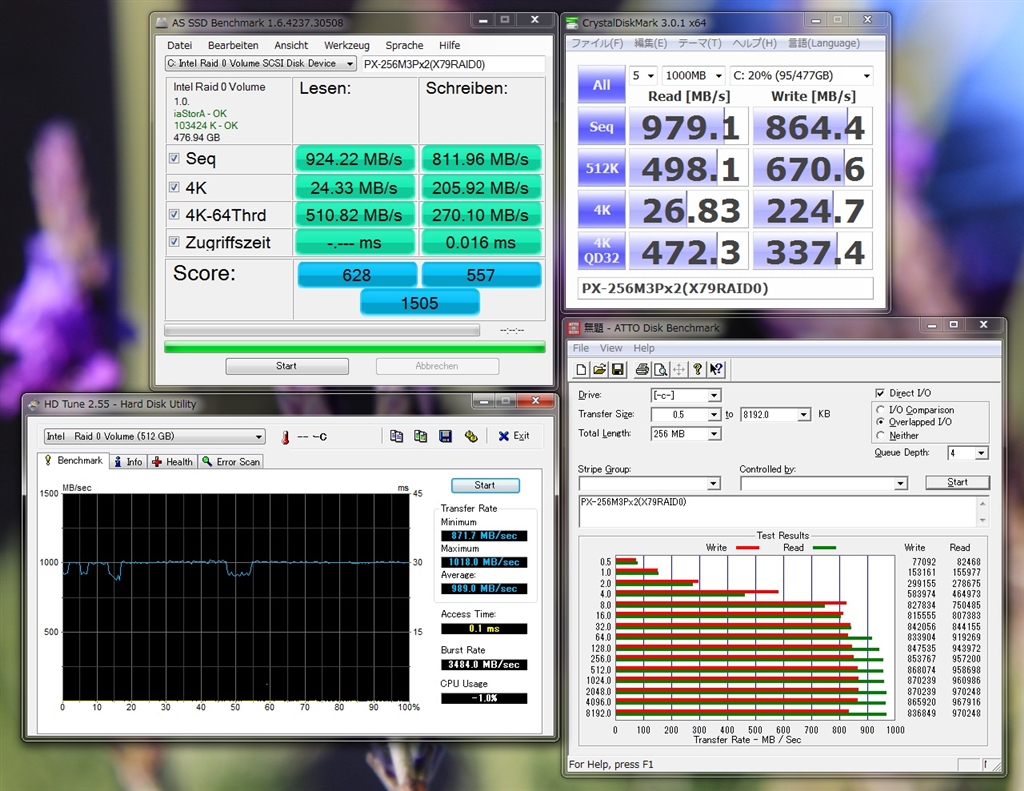Open View menu in ATTO
Viewport: 1024px width, 791px height.
pyautogui.click(x=611, y=348)
